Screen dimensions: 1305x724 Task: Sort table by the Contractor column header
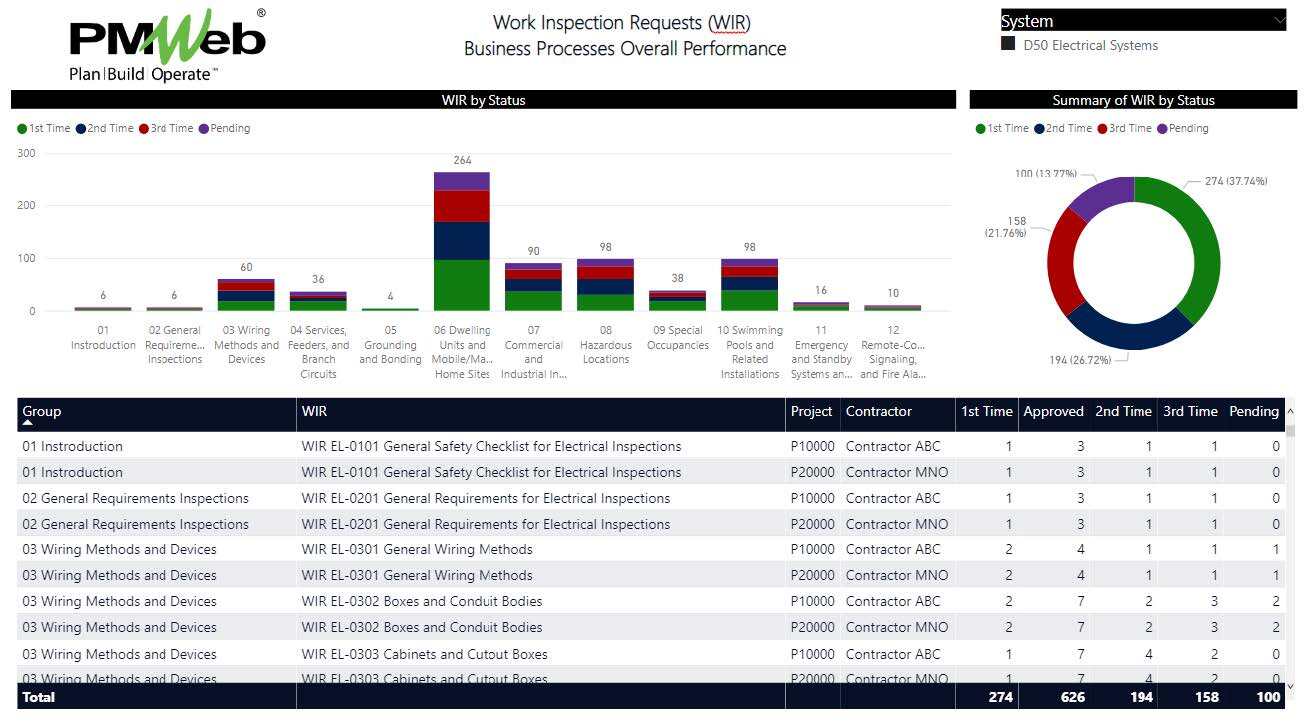pos(878,411)
